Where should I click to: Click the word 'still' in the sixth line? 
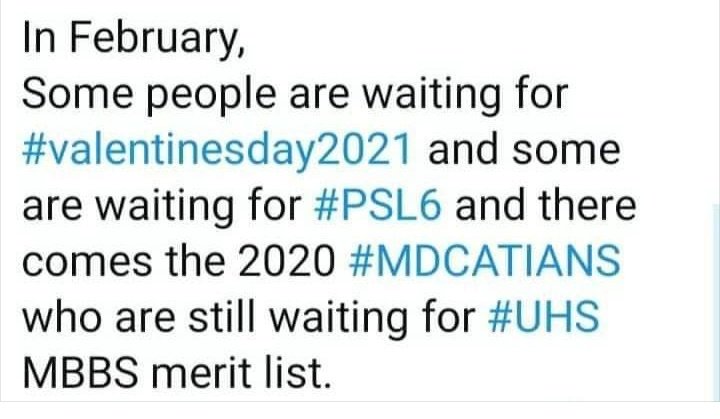[221, 316]
